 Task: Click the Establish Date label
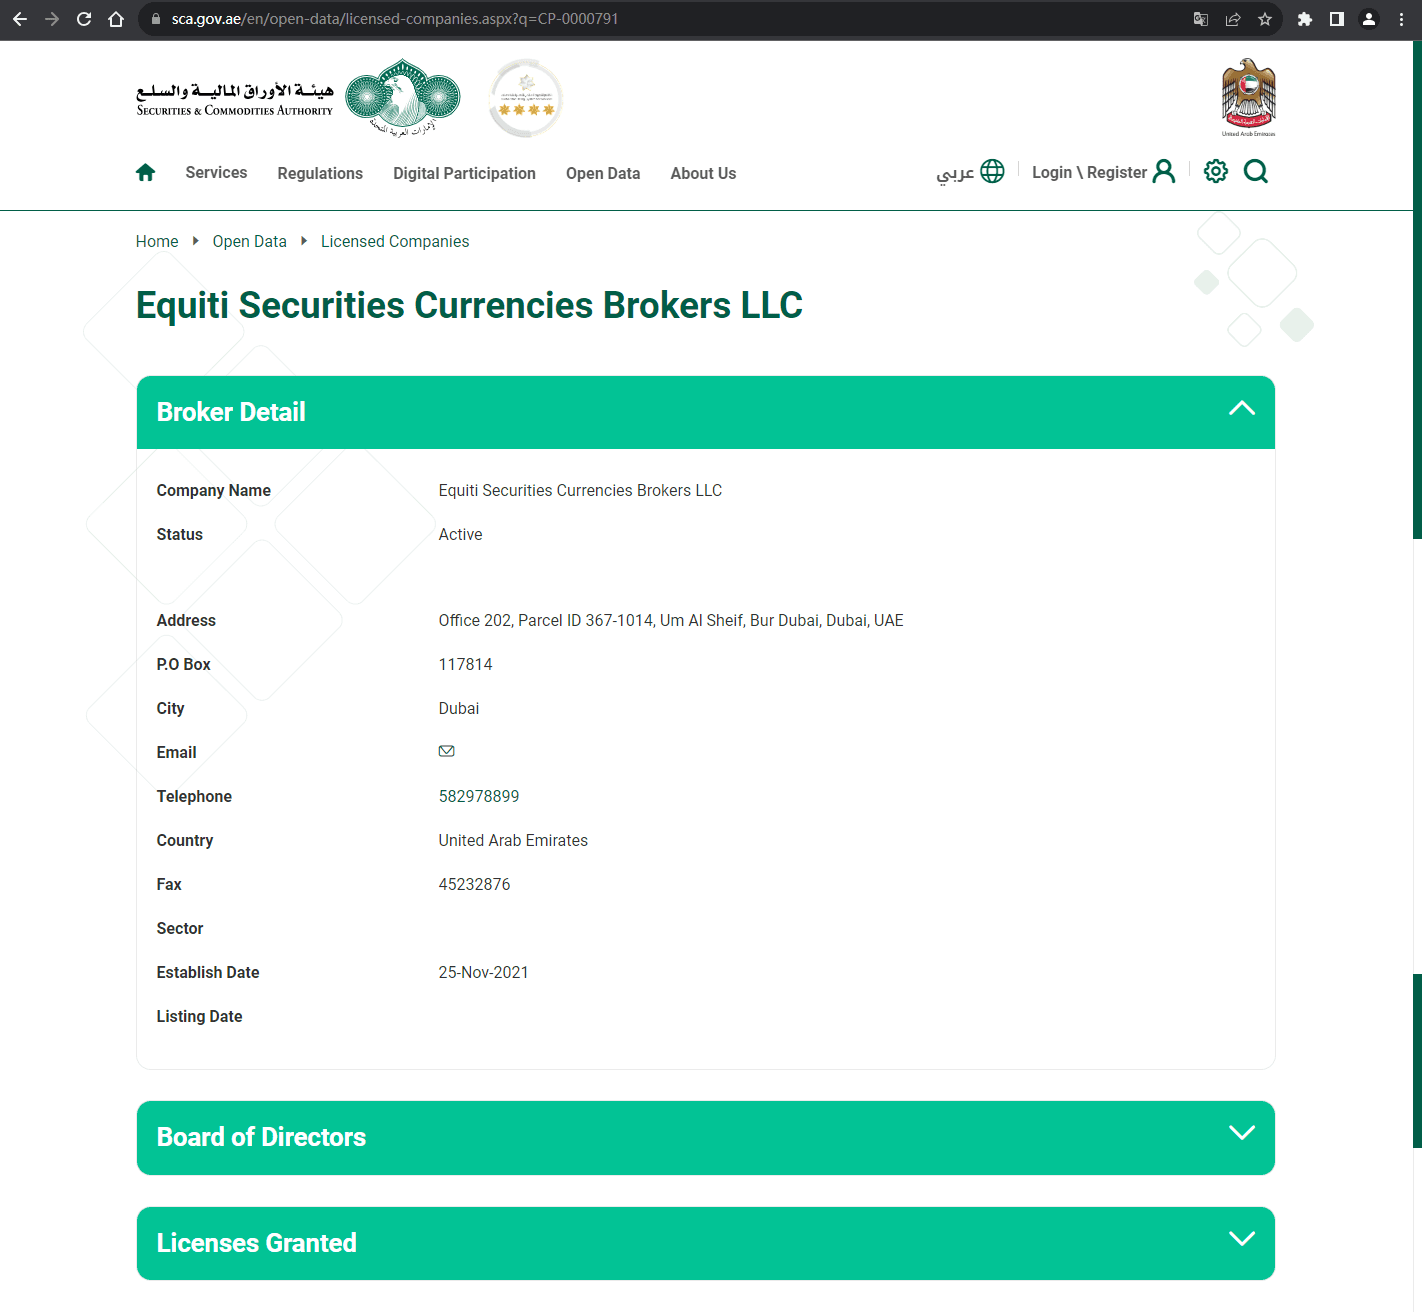pos(208,972)
